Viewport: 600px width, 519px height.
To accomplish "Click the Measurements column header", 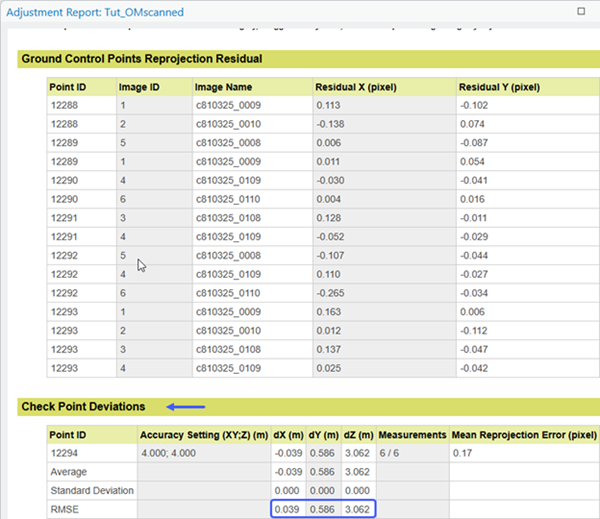I will pyautogui.click(x=412, y=435).
